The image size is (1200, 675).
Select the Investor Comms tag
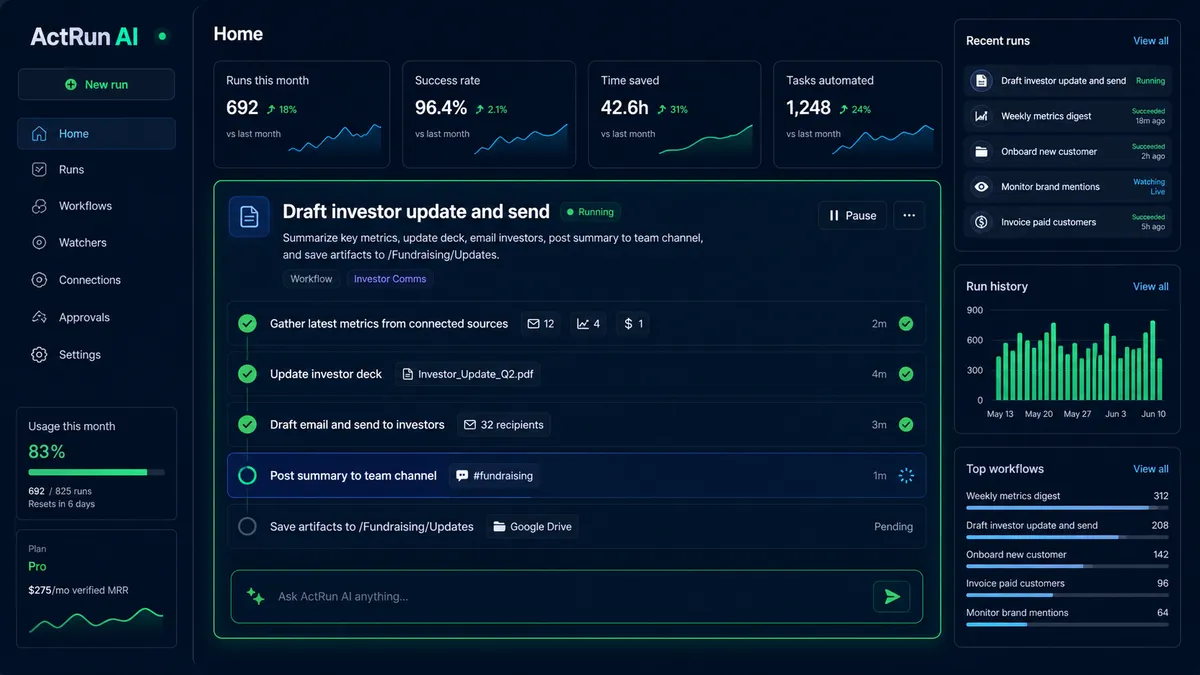pos(390,279)
